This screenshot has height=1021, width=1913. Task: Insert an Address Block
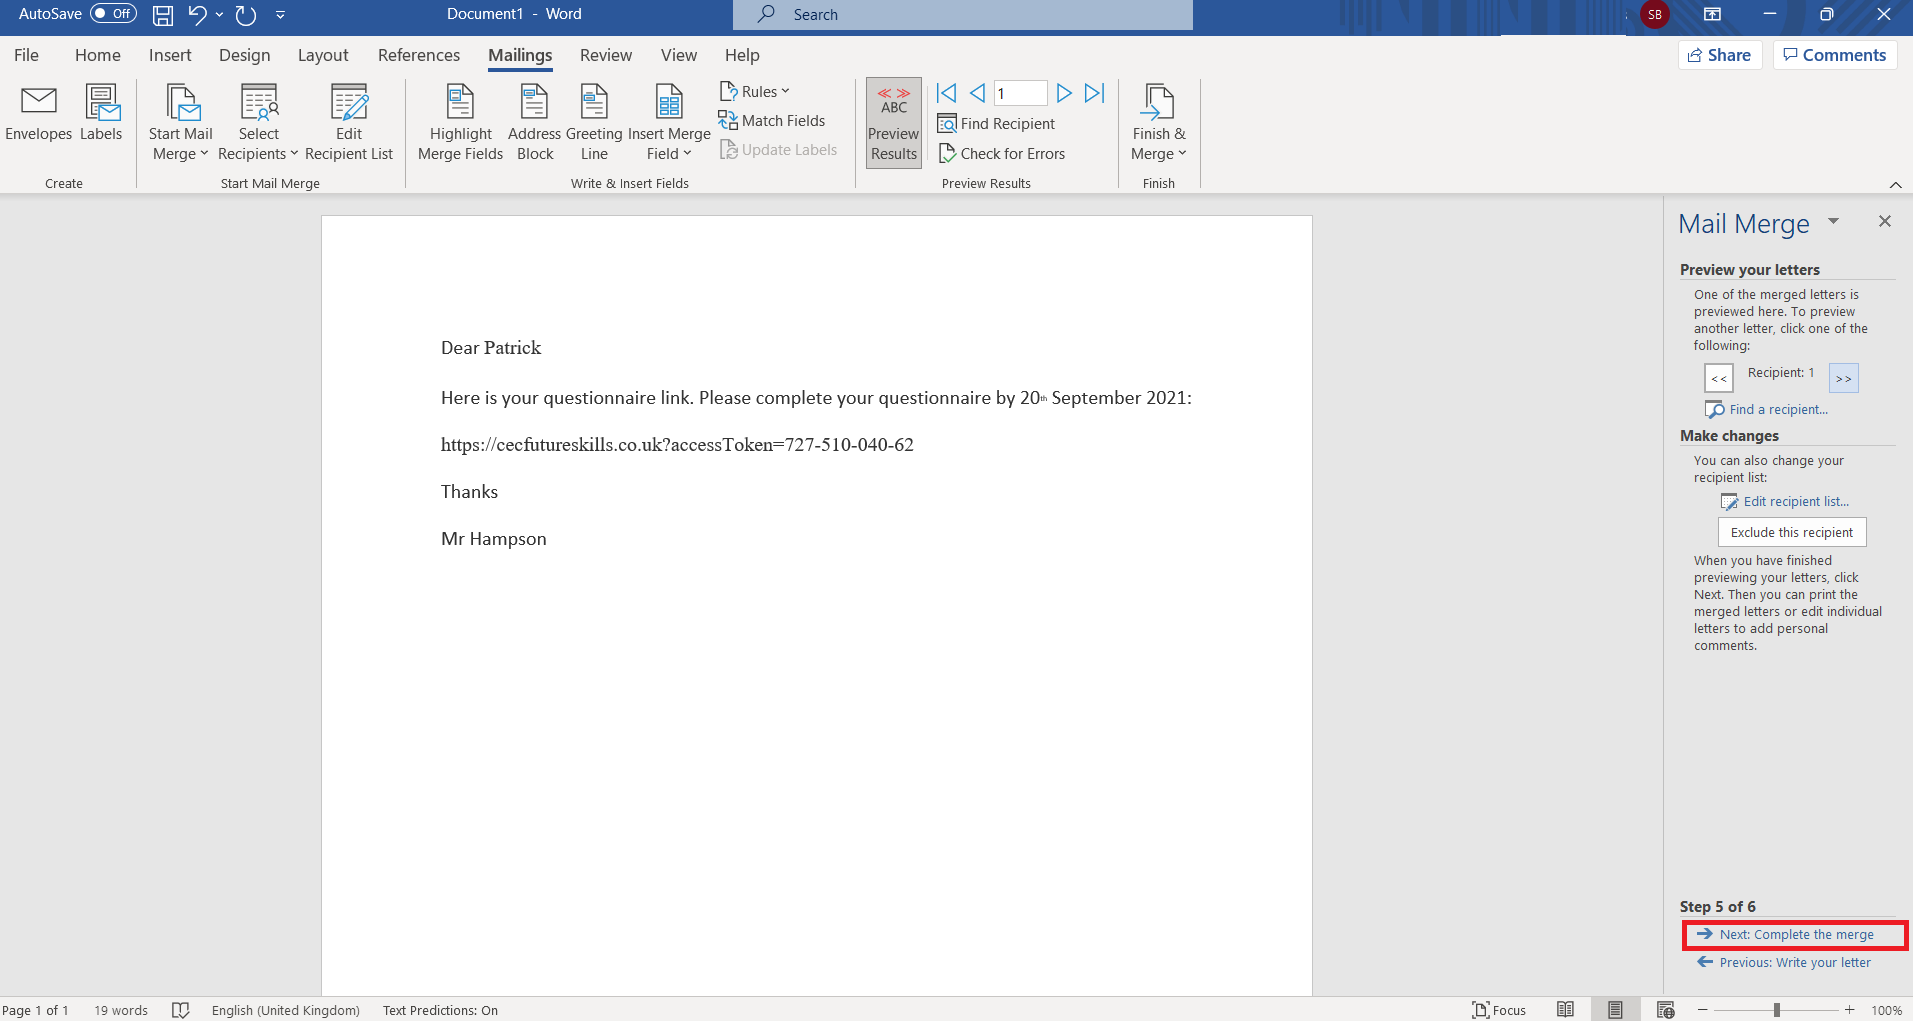coord(535,123)
